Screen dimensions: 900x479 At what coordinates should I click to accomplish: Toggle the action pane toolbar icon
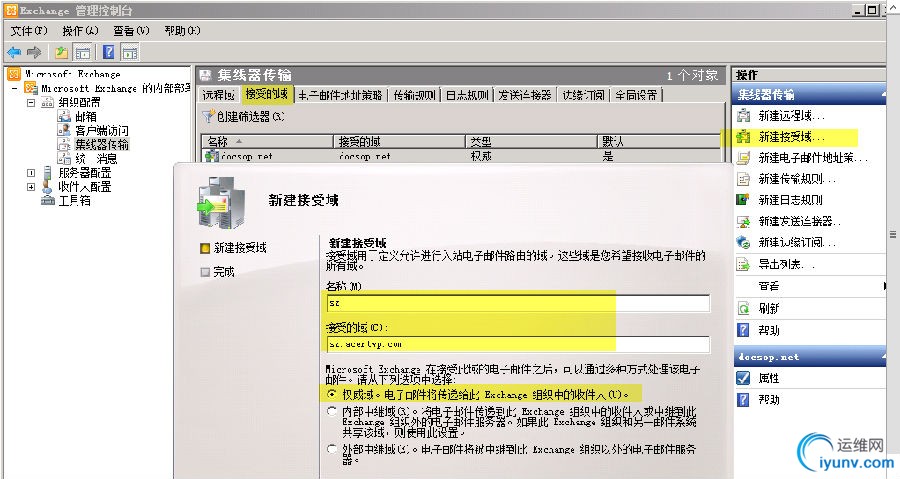coord(130,53)
